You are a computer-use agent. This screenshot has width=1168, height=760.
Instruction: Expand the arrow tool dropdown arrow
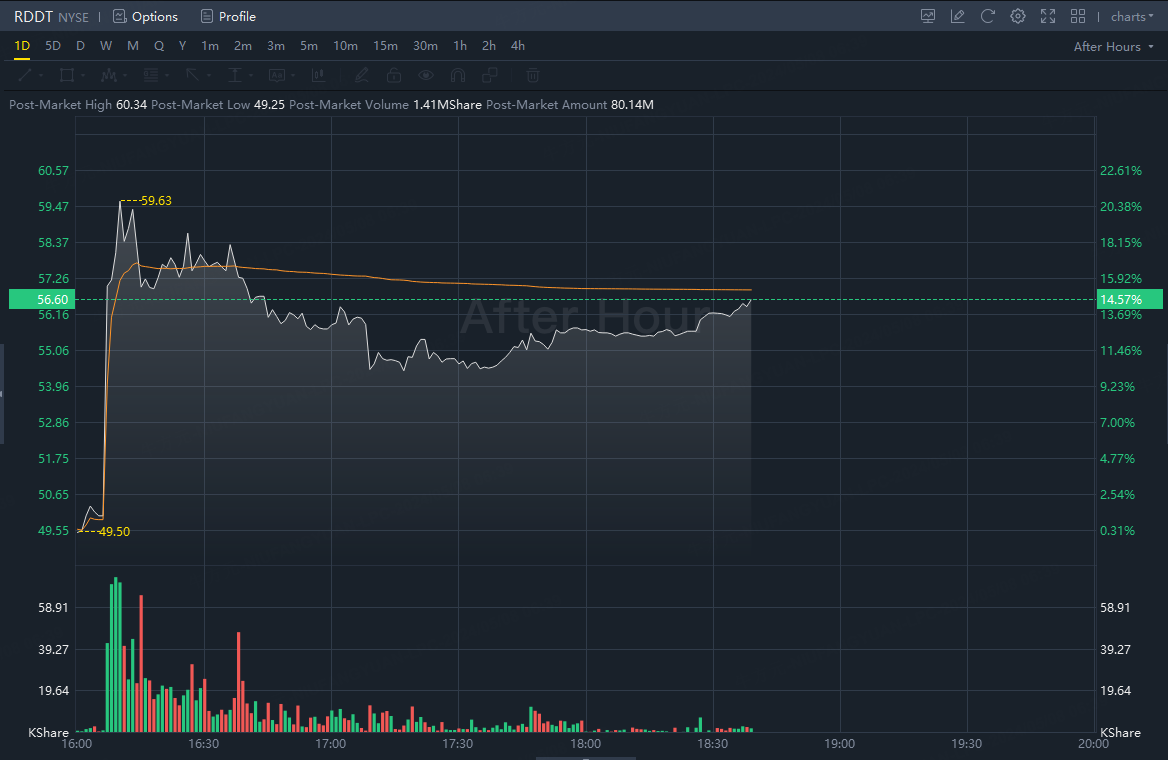pos(209,76)
